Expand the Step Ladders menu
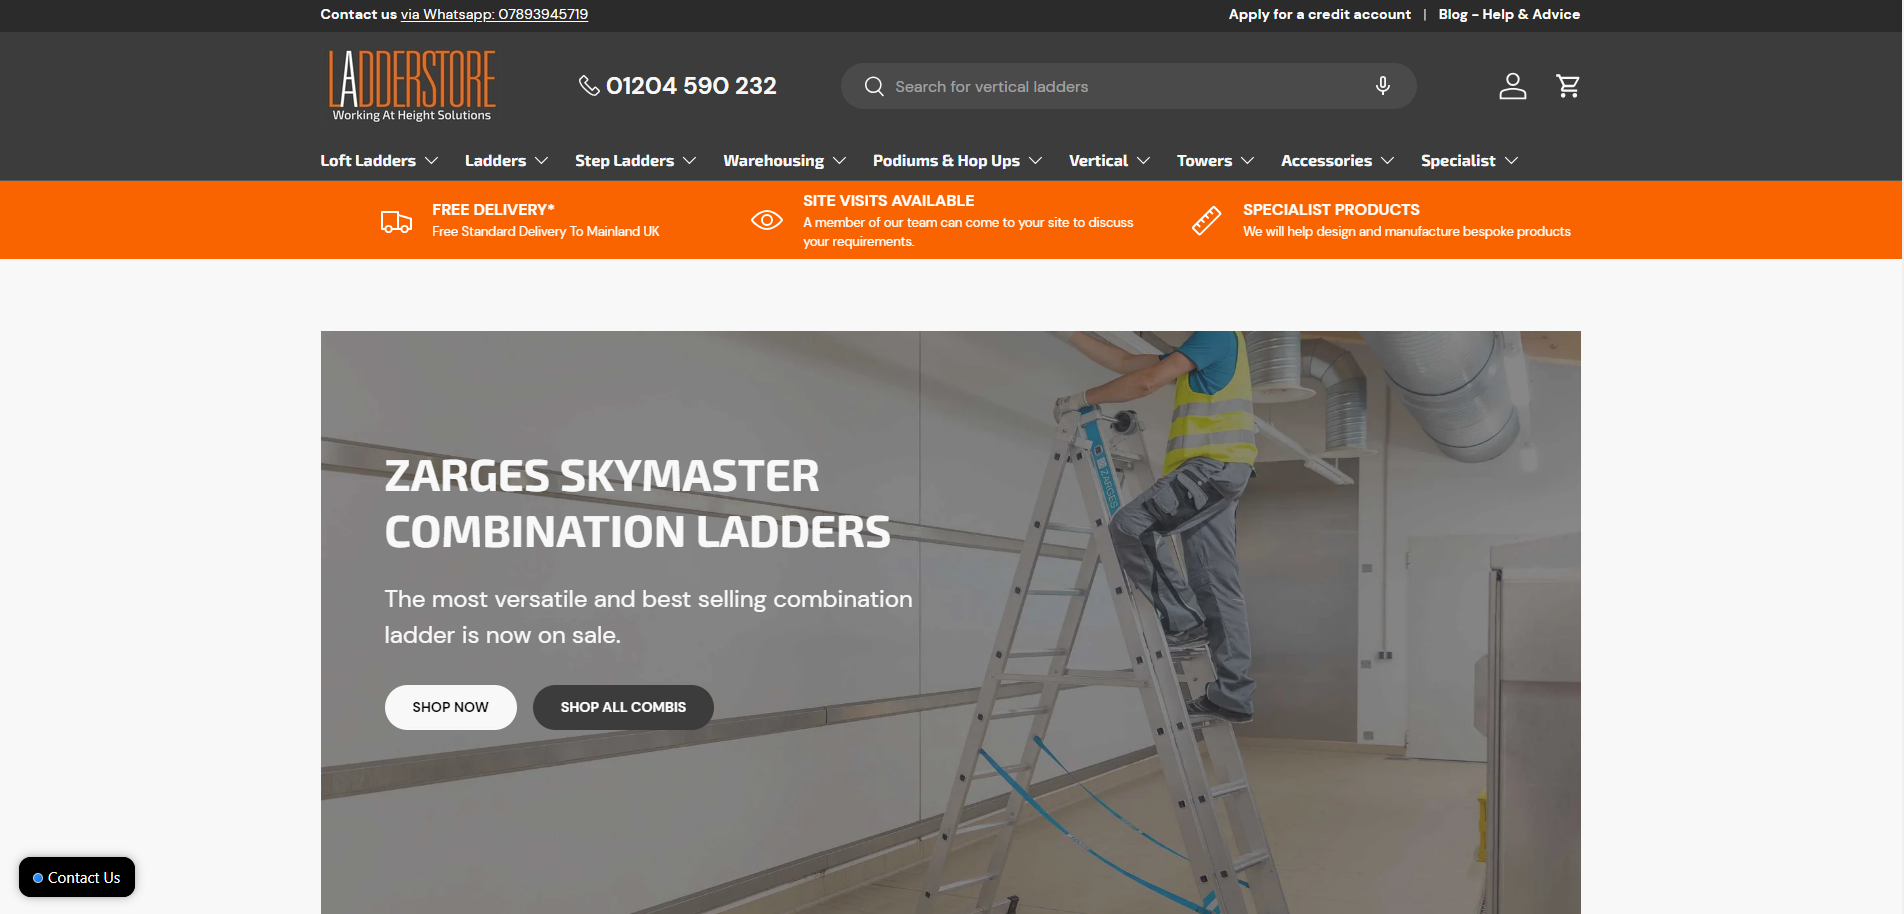1904x914 pixels. (x=635, y=161)
